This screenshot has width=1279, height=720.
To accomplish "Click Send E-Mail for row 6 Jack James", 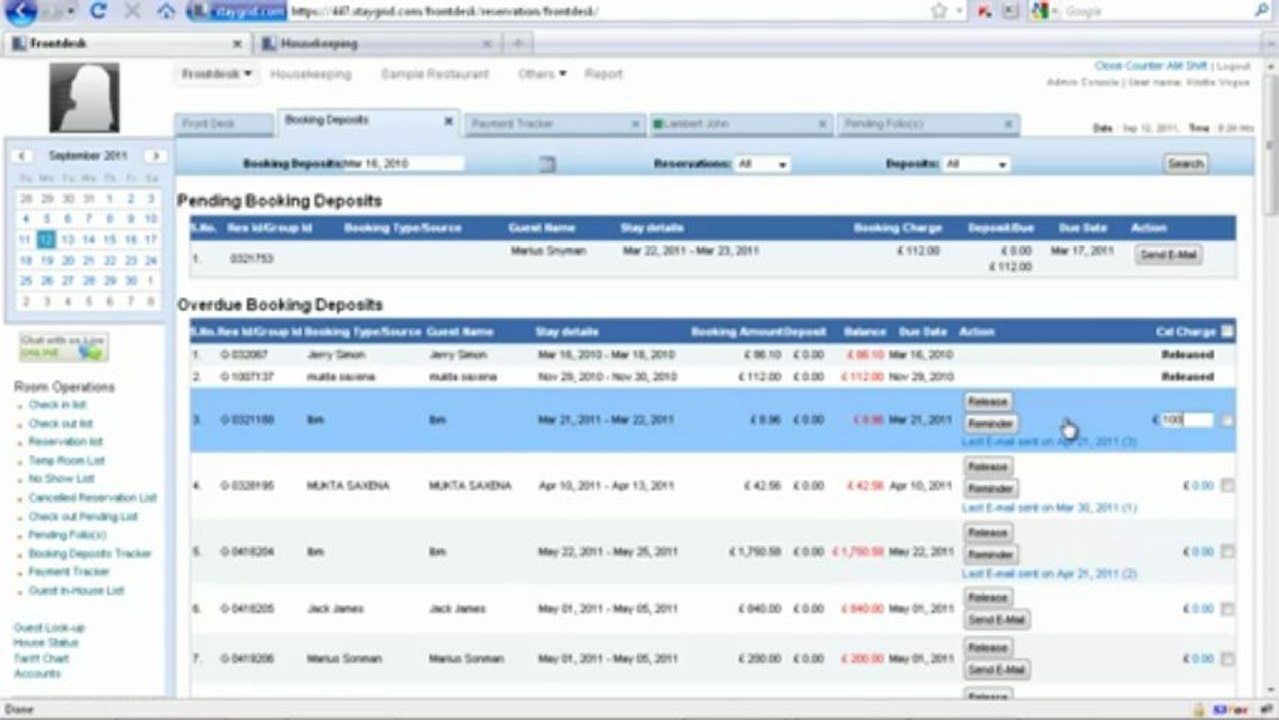I will pyautogui.click(x=997, y=620).
